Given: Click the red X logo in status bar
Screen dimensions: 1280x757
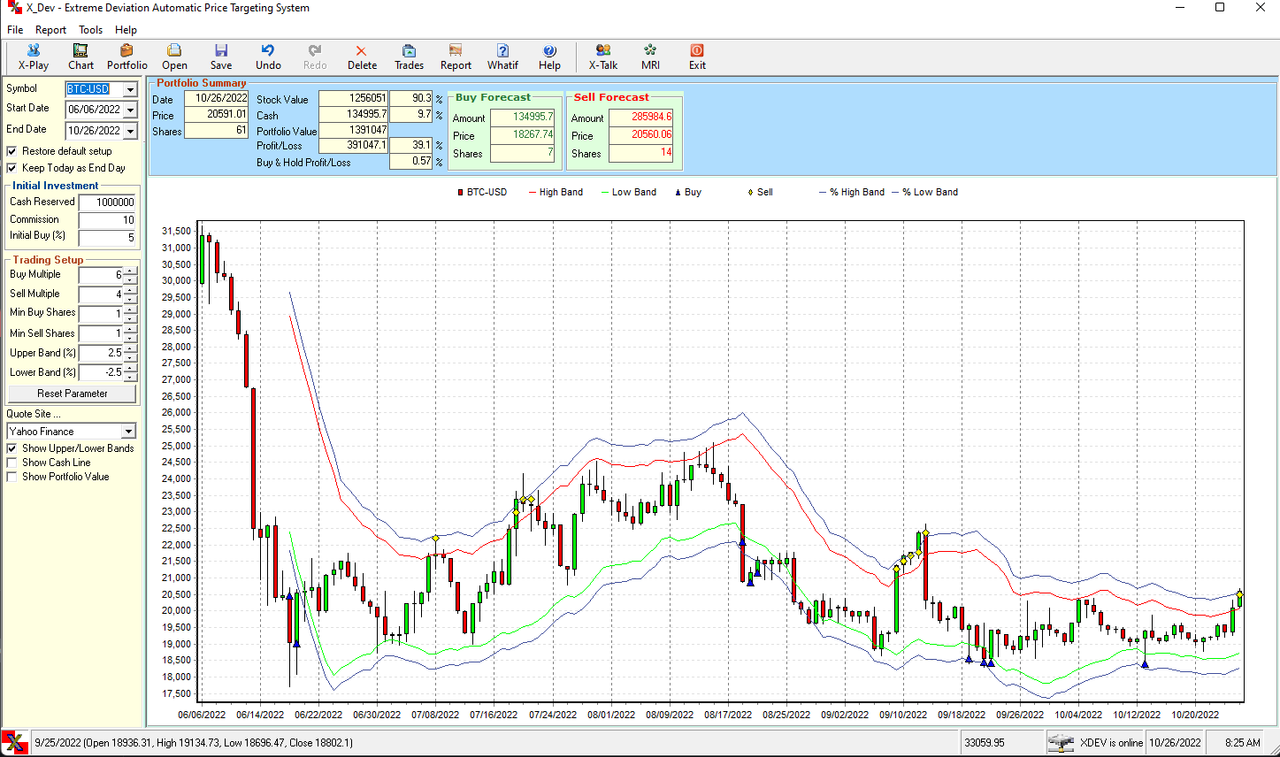Looking at the screenshot, I should click(x=14, y=742).
